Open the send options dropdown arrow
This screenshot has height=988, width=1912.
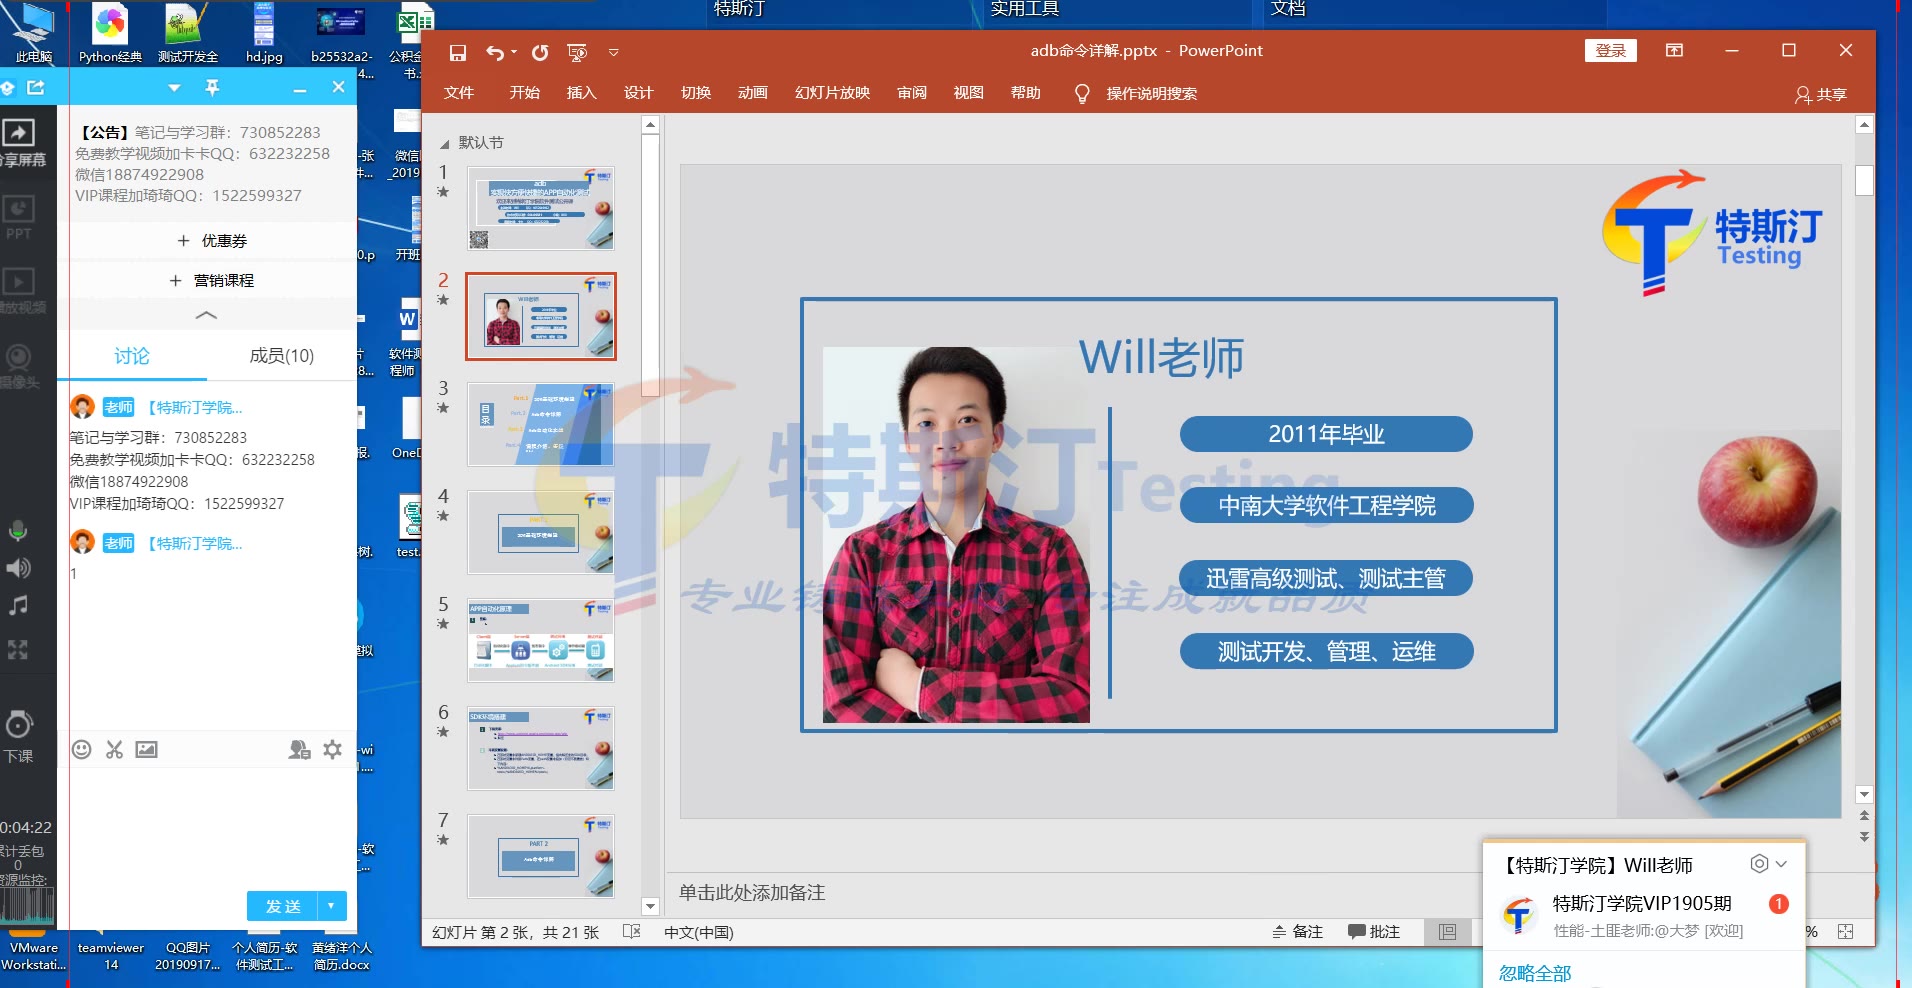pos(332,906)
